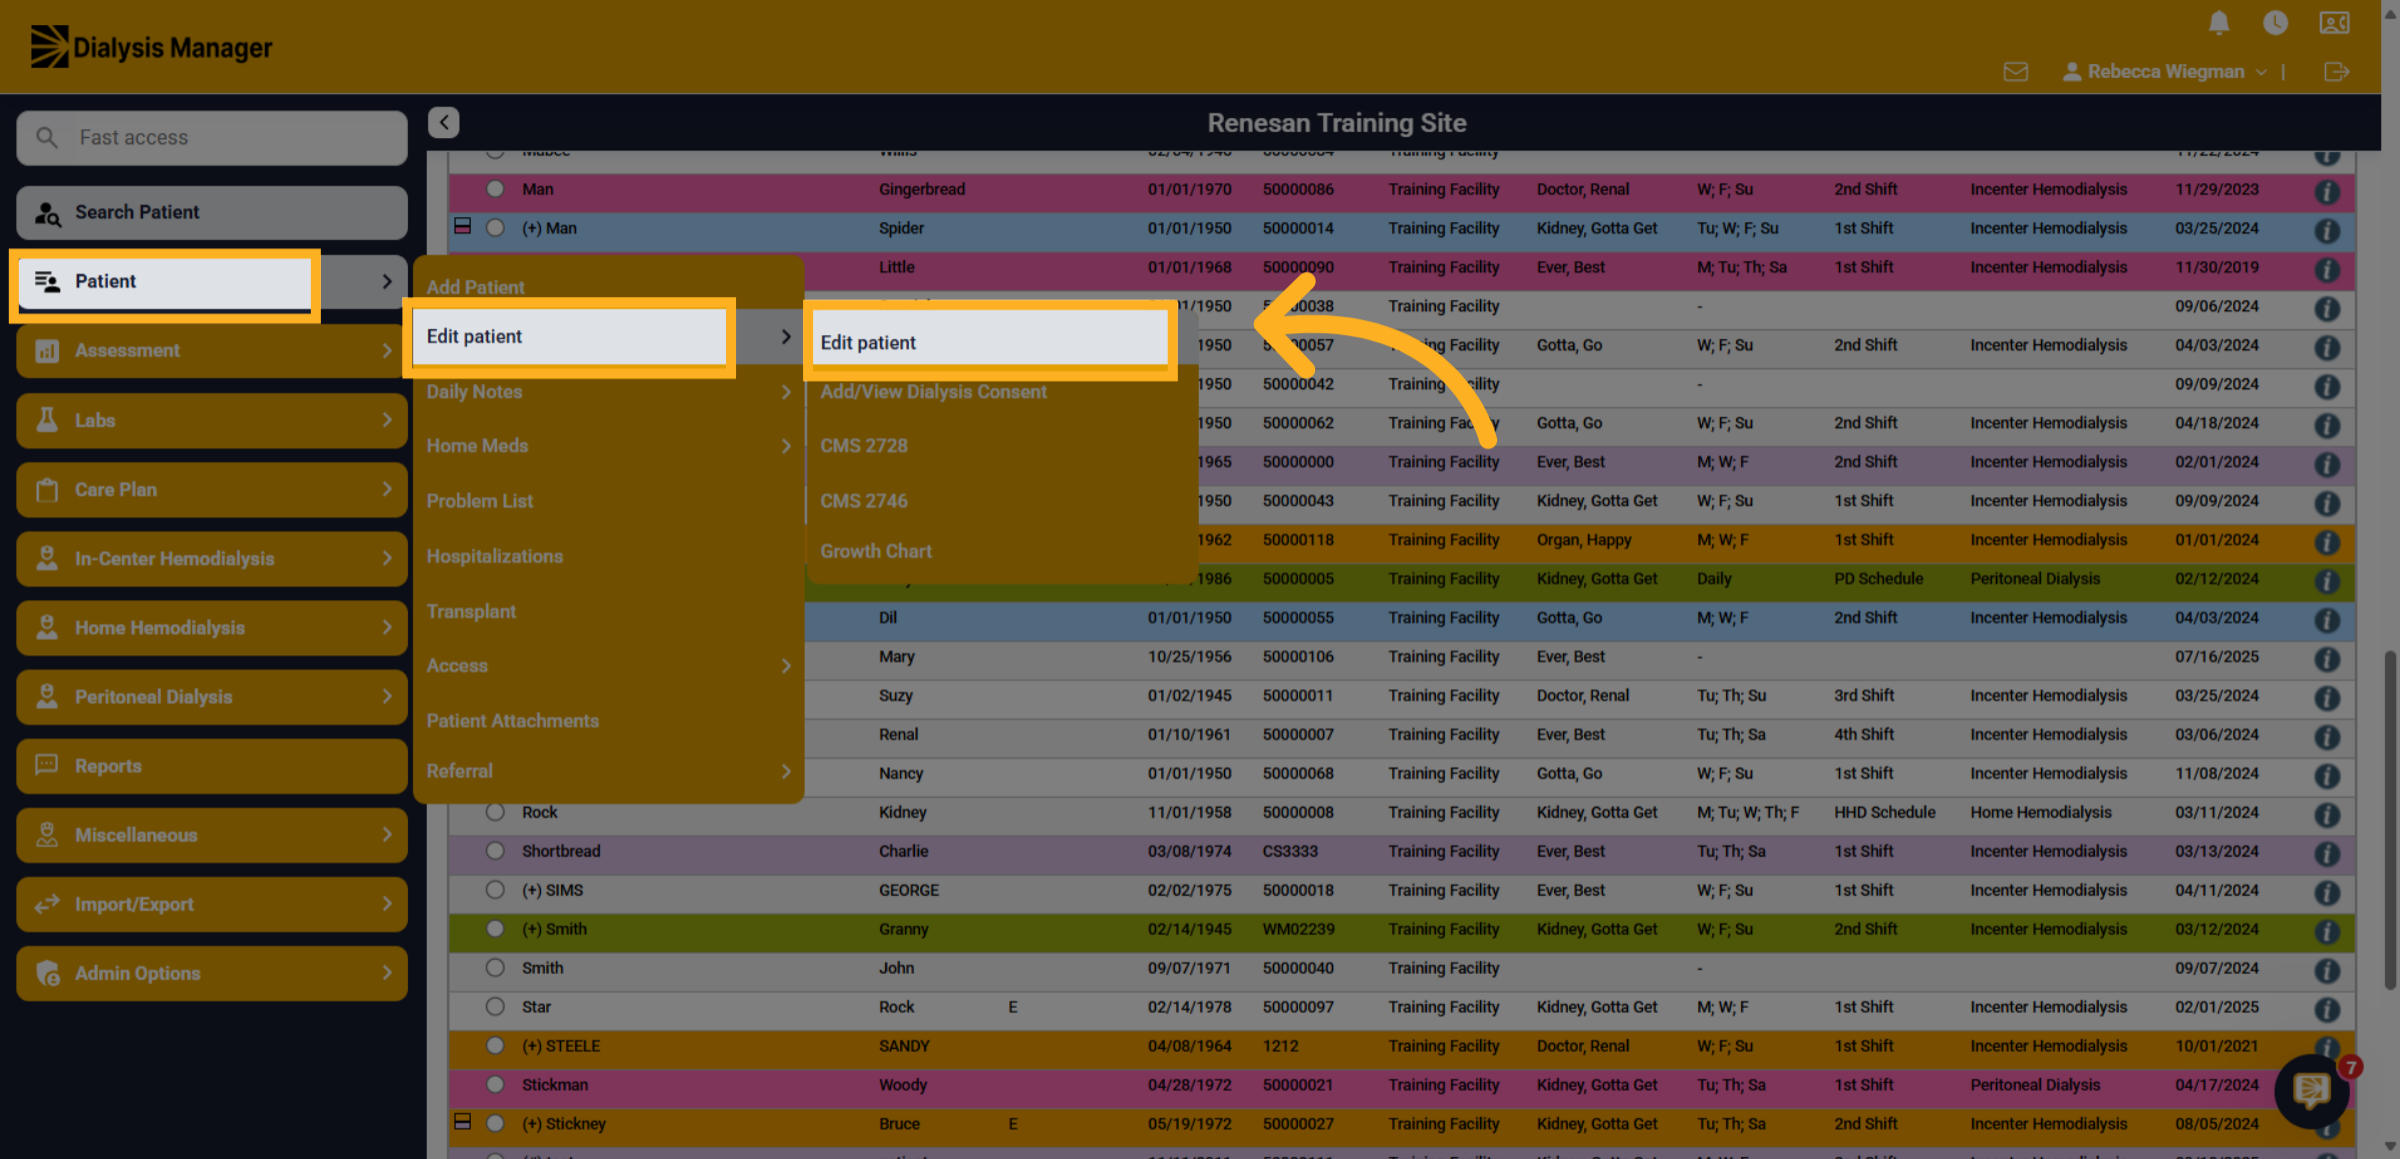Screen dimensions: 2400x1159
Task: Click the Fast access search field
Action: 211,137
